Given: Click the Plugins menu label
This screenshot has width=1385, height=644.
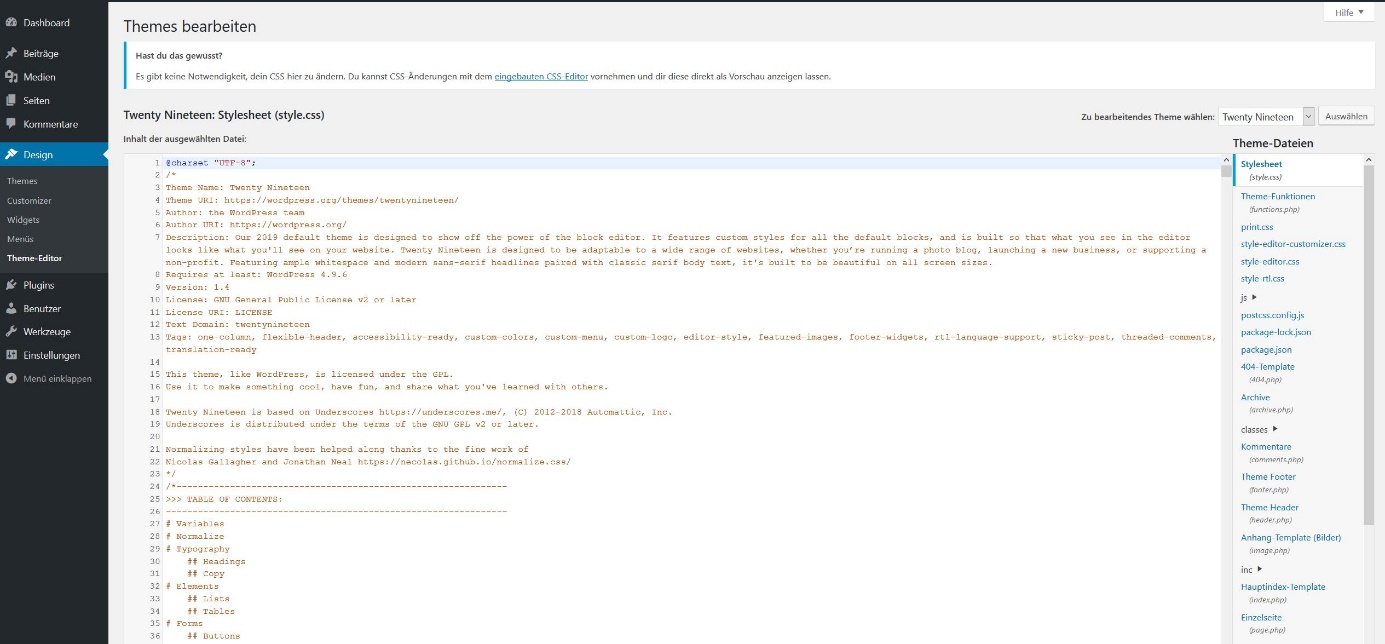Looking at the screenshot, I should [x=39, y=285].
